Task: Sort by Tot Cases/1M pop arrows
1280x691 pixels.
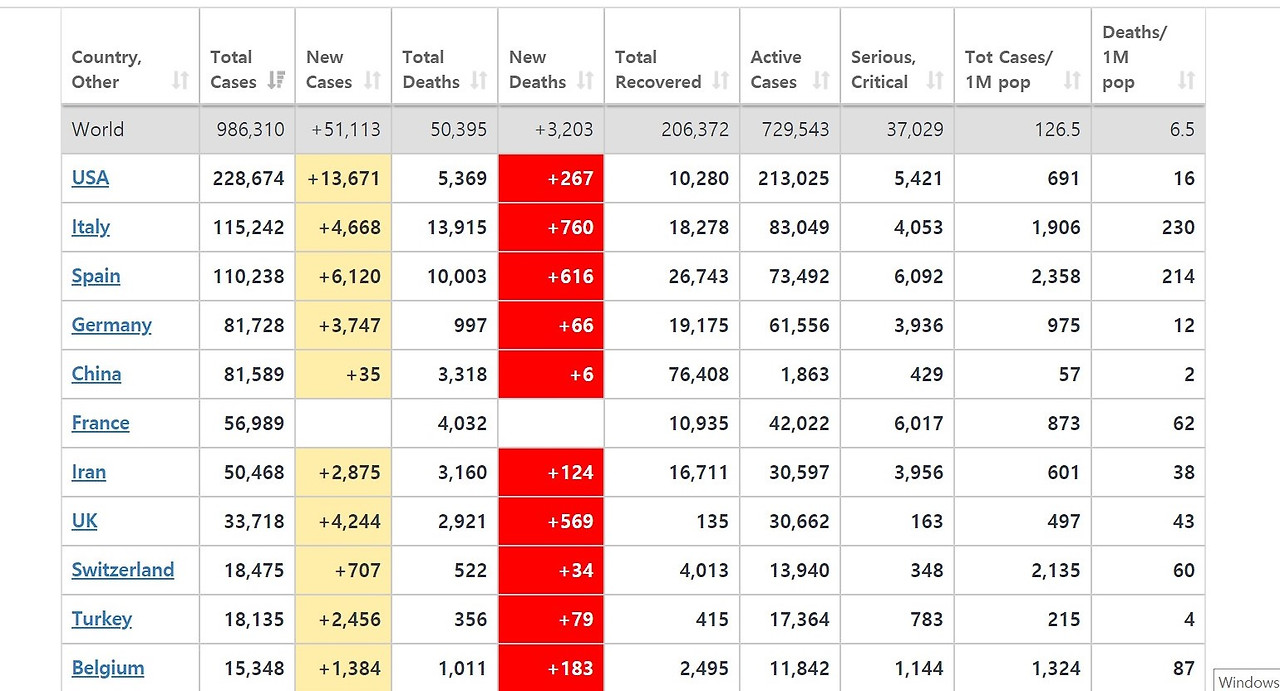Action: coord(1072,81)
